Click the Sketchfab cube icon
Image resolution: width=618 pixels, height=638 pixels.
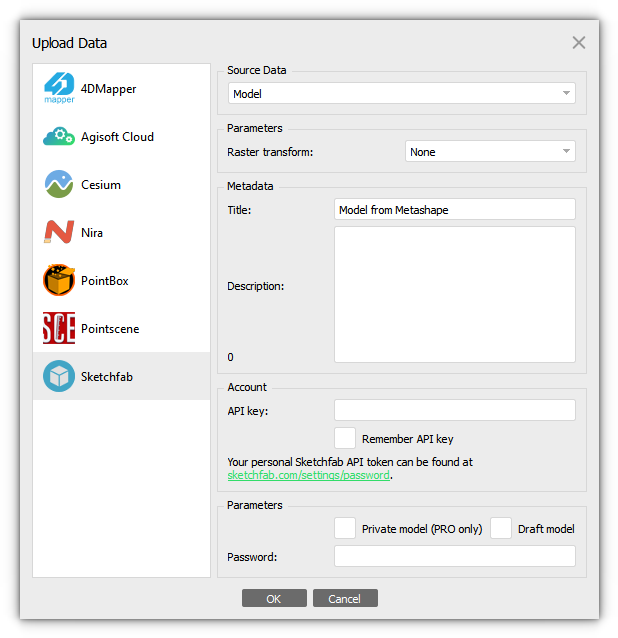pyautogui.click(x=59, y=376)
